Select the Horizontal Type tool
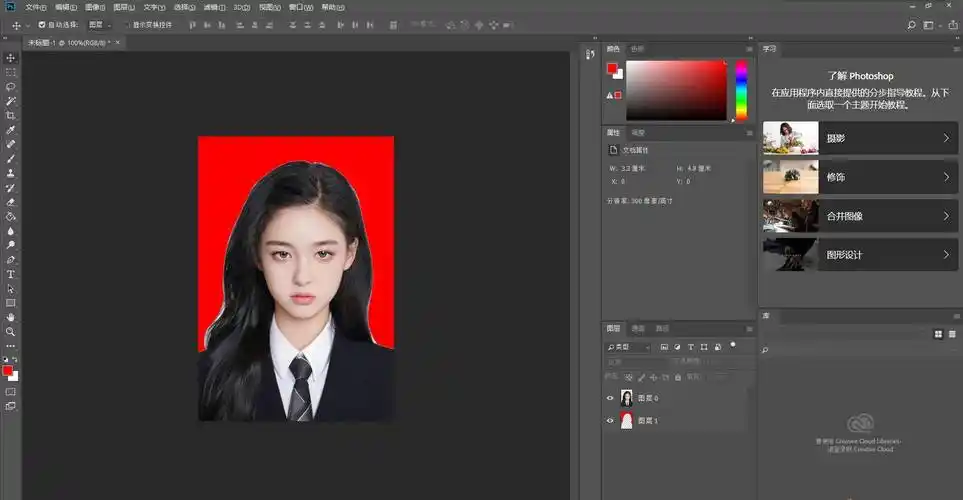The width and height of the screenshot is (963, 500). (10, 275)
